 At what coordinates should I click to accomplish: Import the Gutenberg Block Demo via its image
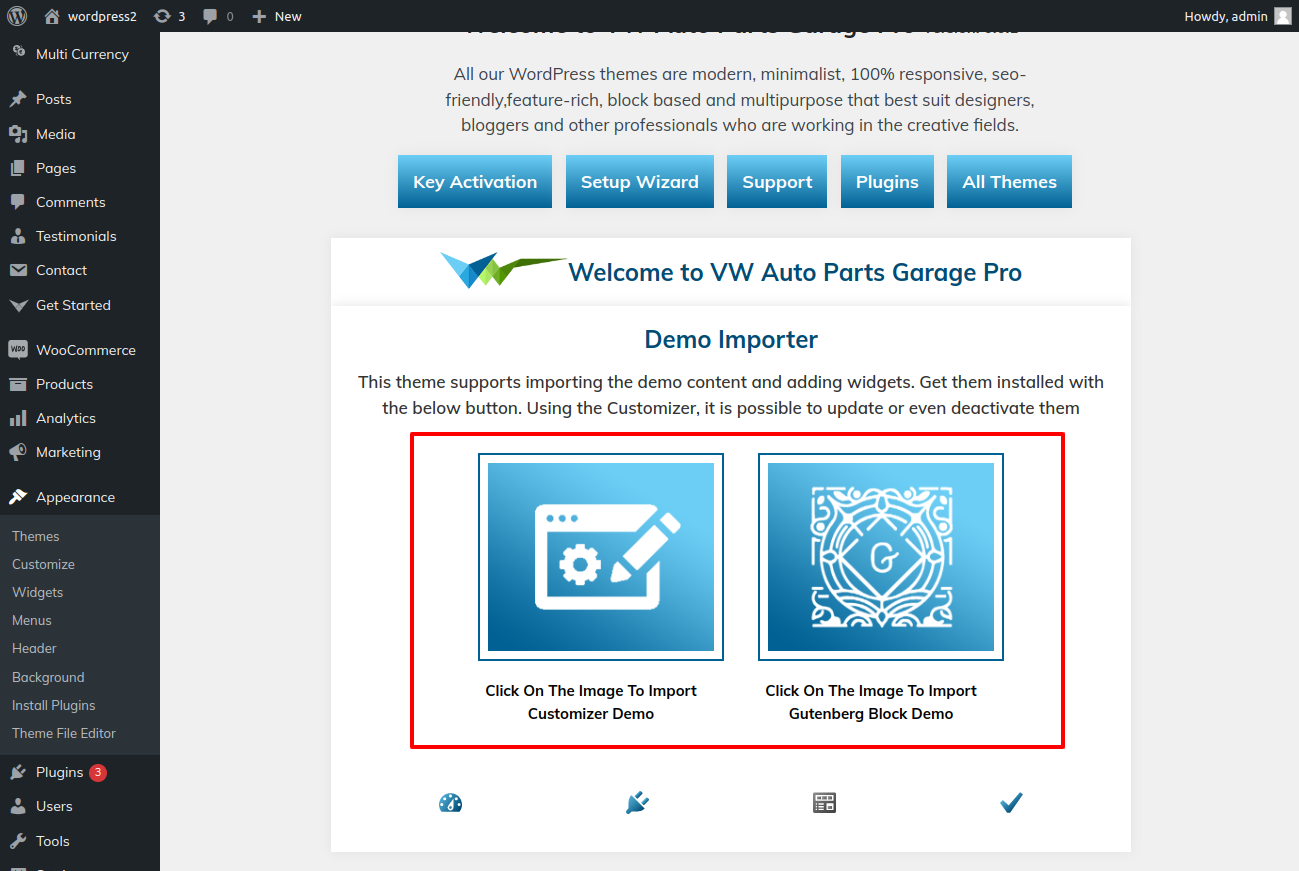pos(880,556)
